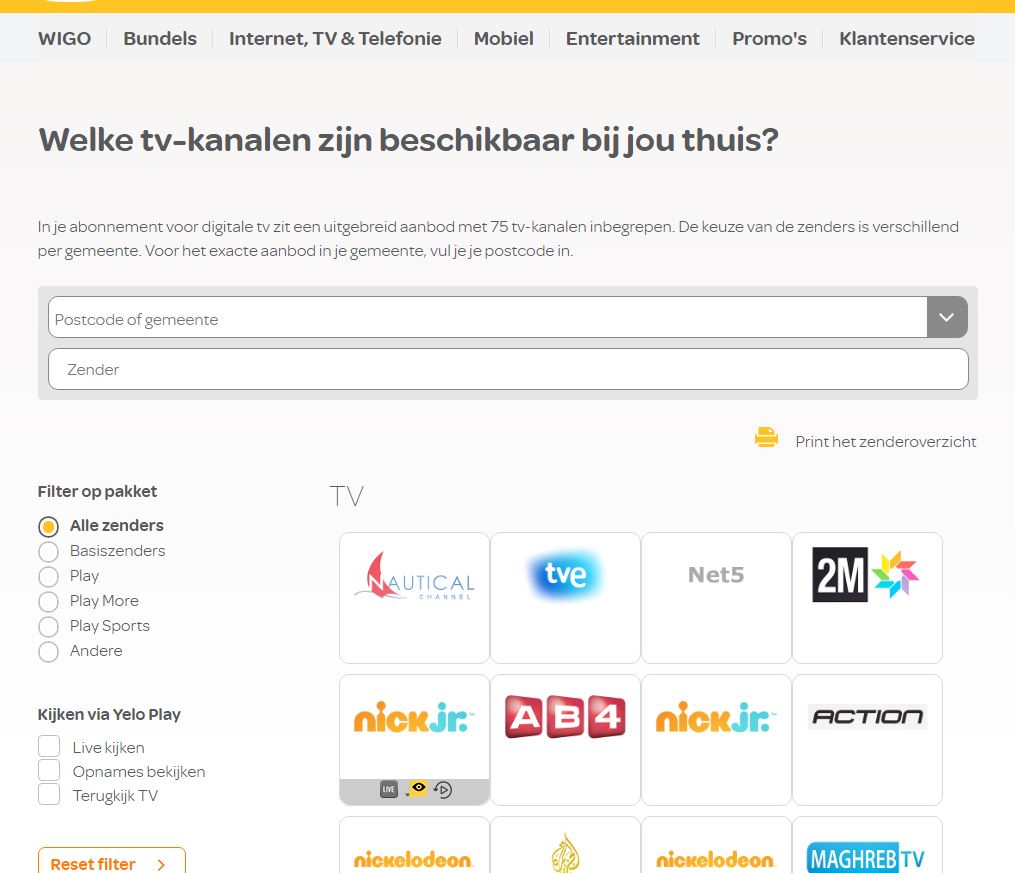Select the Andere filter option
The height and width of the screenshot is (873, 1015).
pyautogui.click(x=49, y=652)
